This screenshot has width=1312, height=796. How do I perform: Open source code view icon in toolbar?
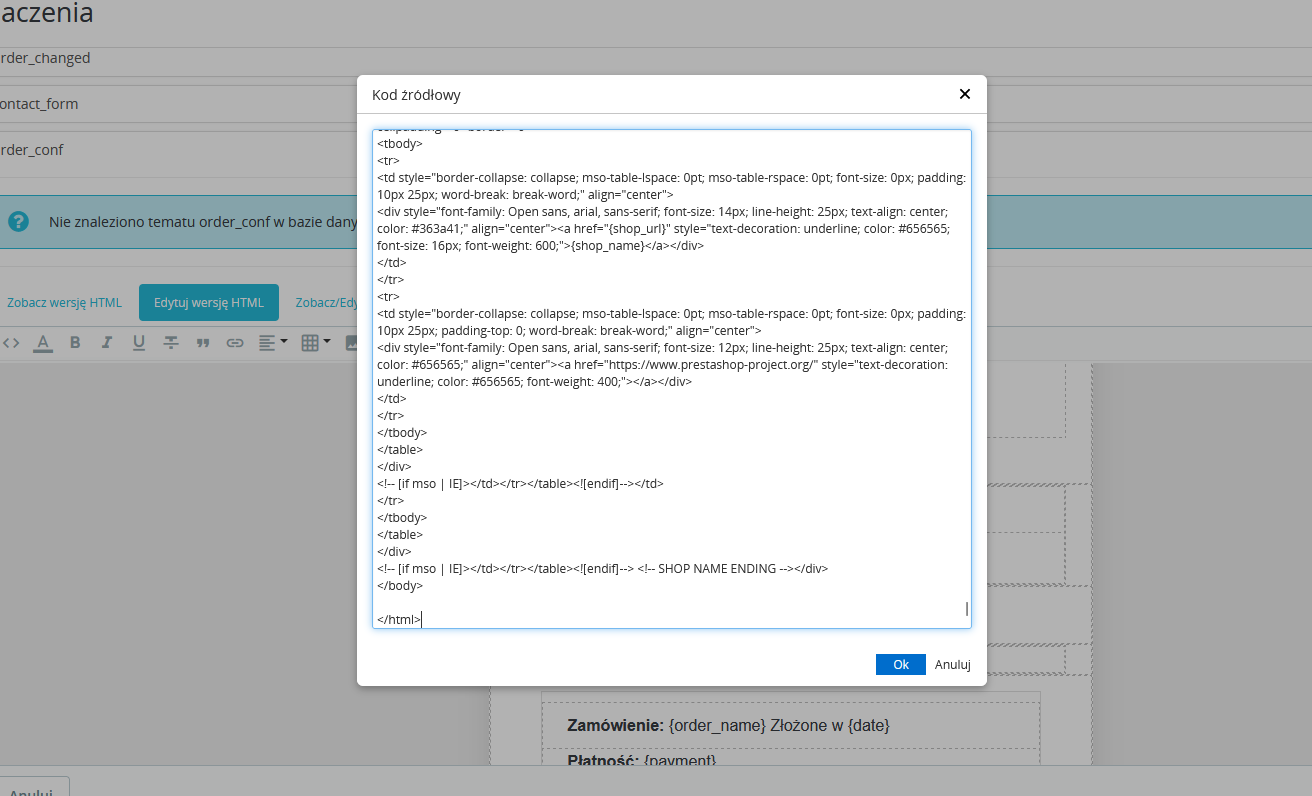[11, 342]
